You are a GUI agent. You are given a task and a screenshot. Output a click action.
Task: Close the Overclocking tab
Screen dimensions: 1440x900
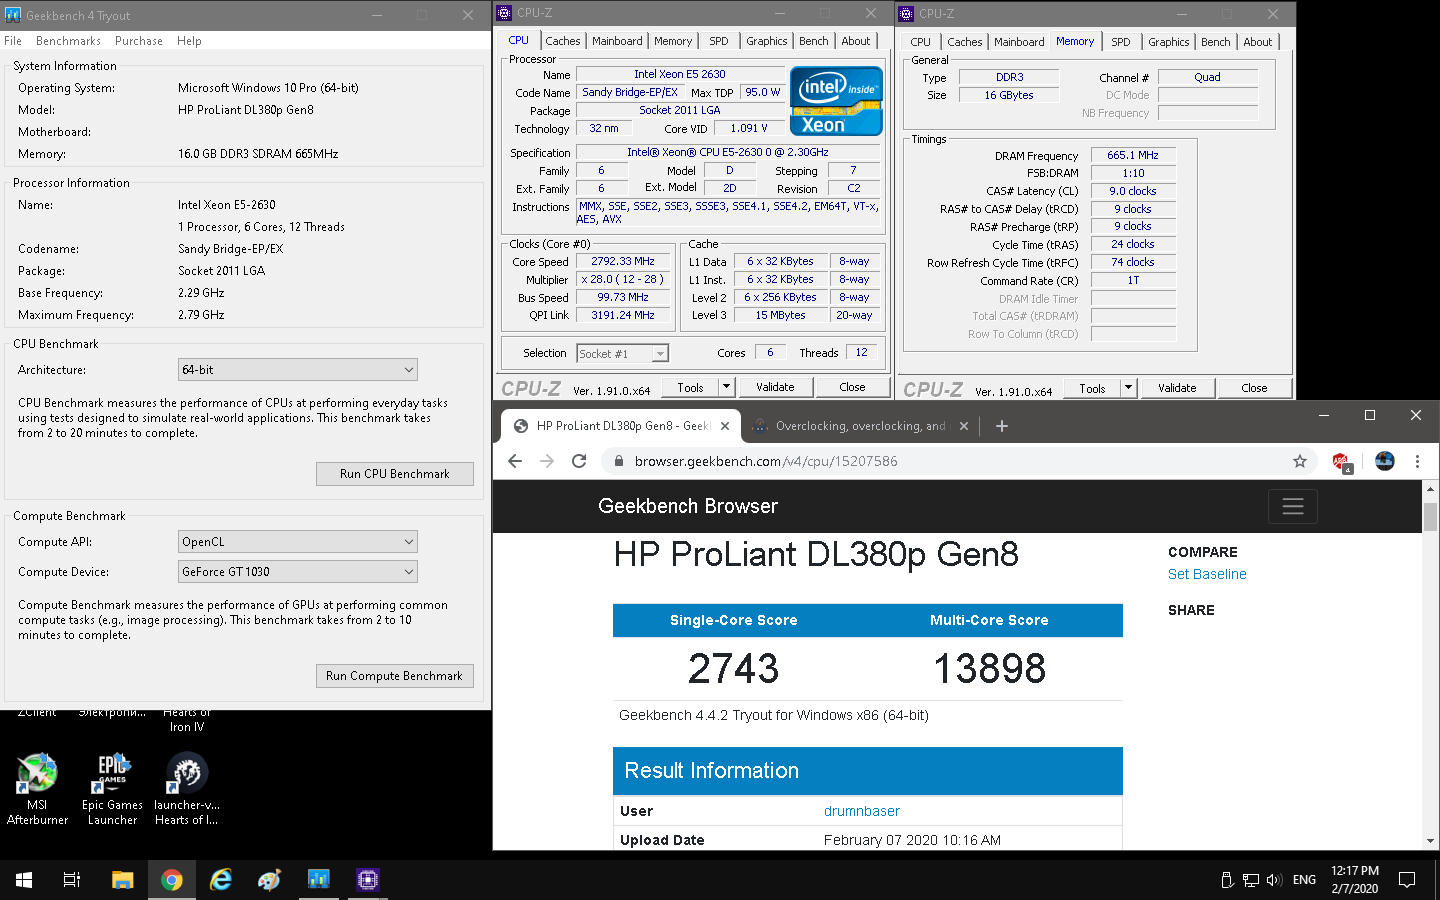(964, 426)
